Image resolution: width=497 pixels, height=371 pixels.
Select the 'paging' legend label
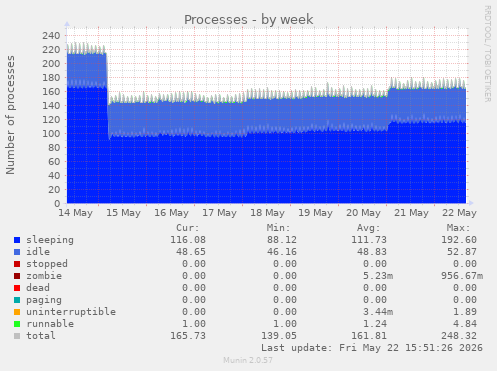(x=44, y=300)
